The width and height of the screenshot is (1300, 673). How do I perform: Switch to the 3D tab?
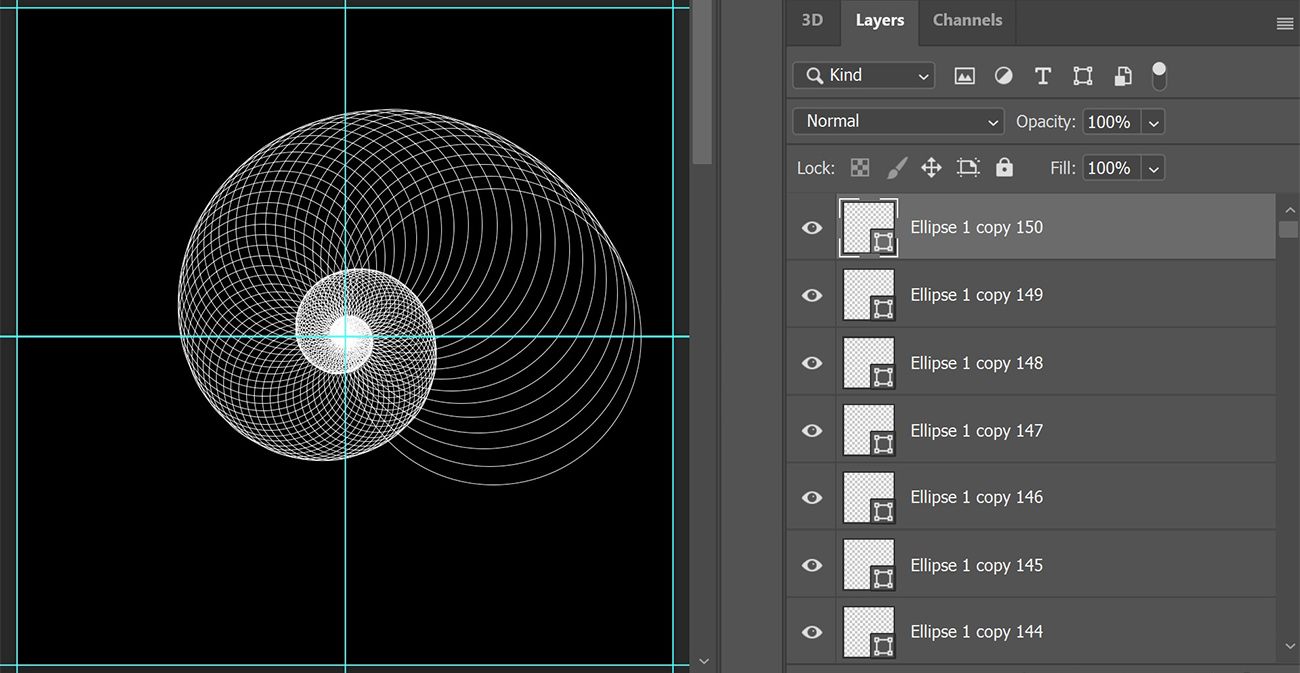812,19
